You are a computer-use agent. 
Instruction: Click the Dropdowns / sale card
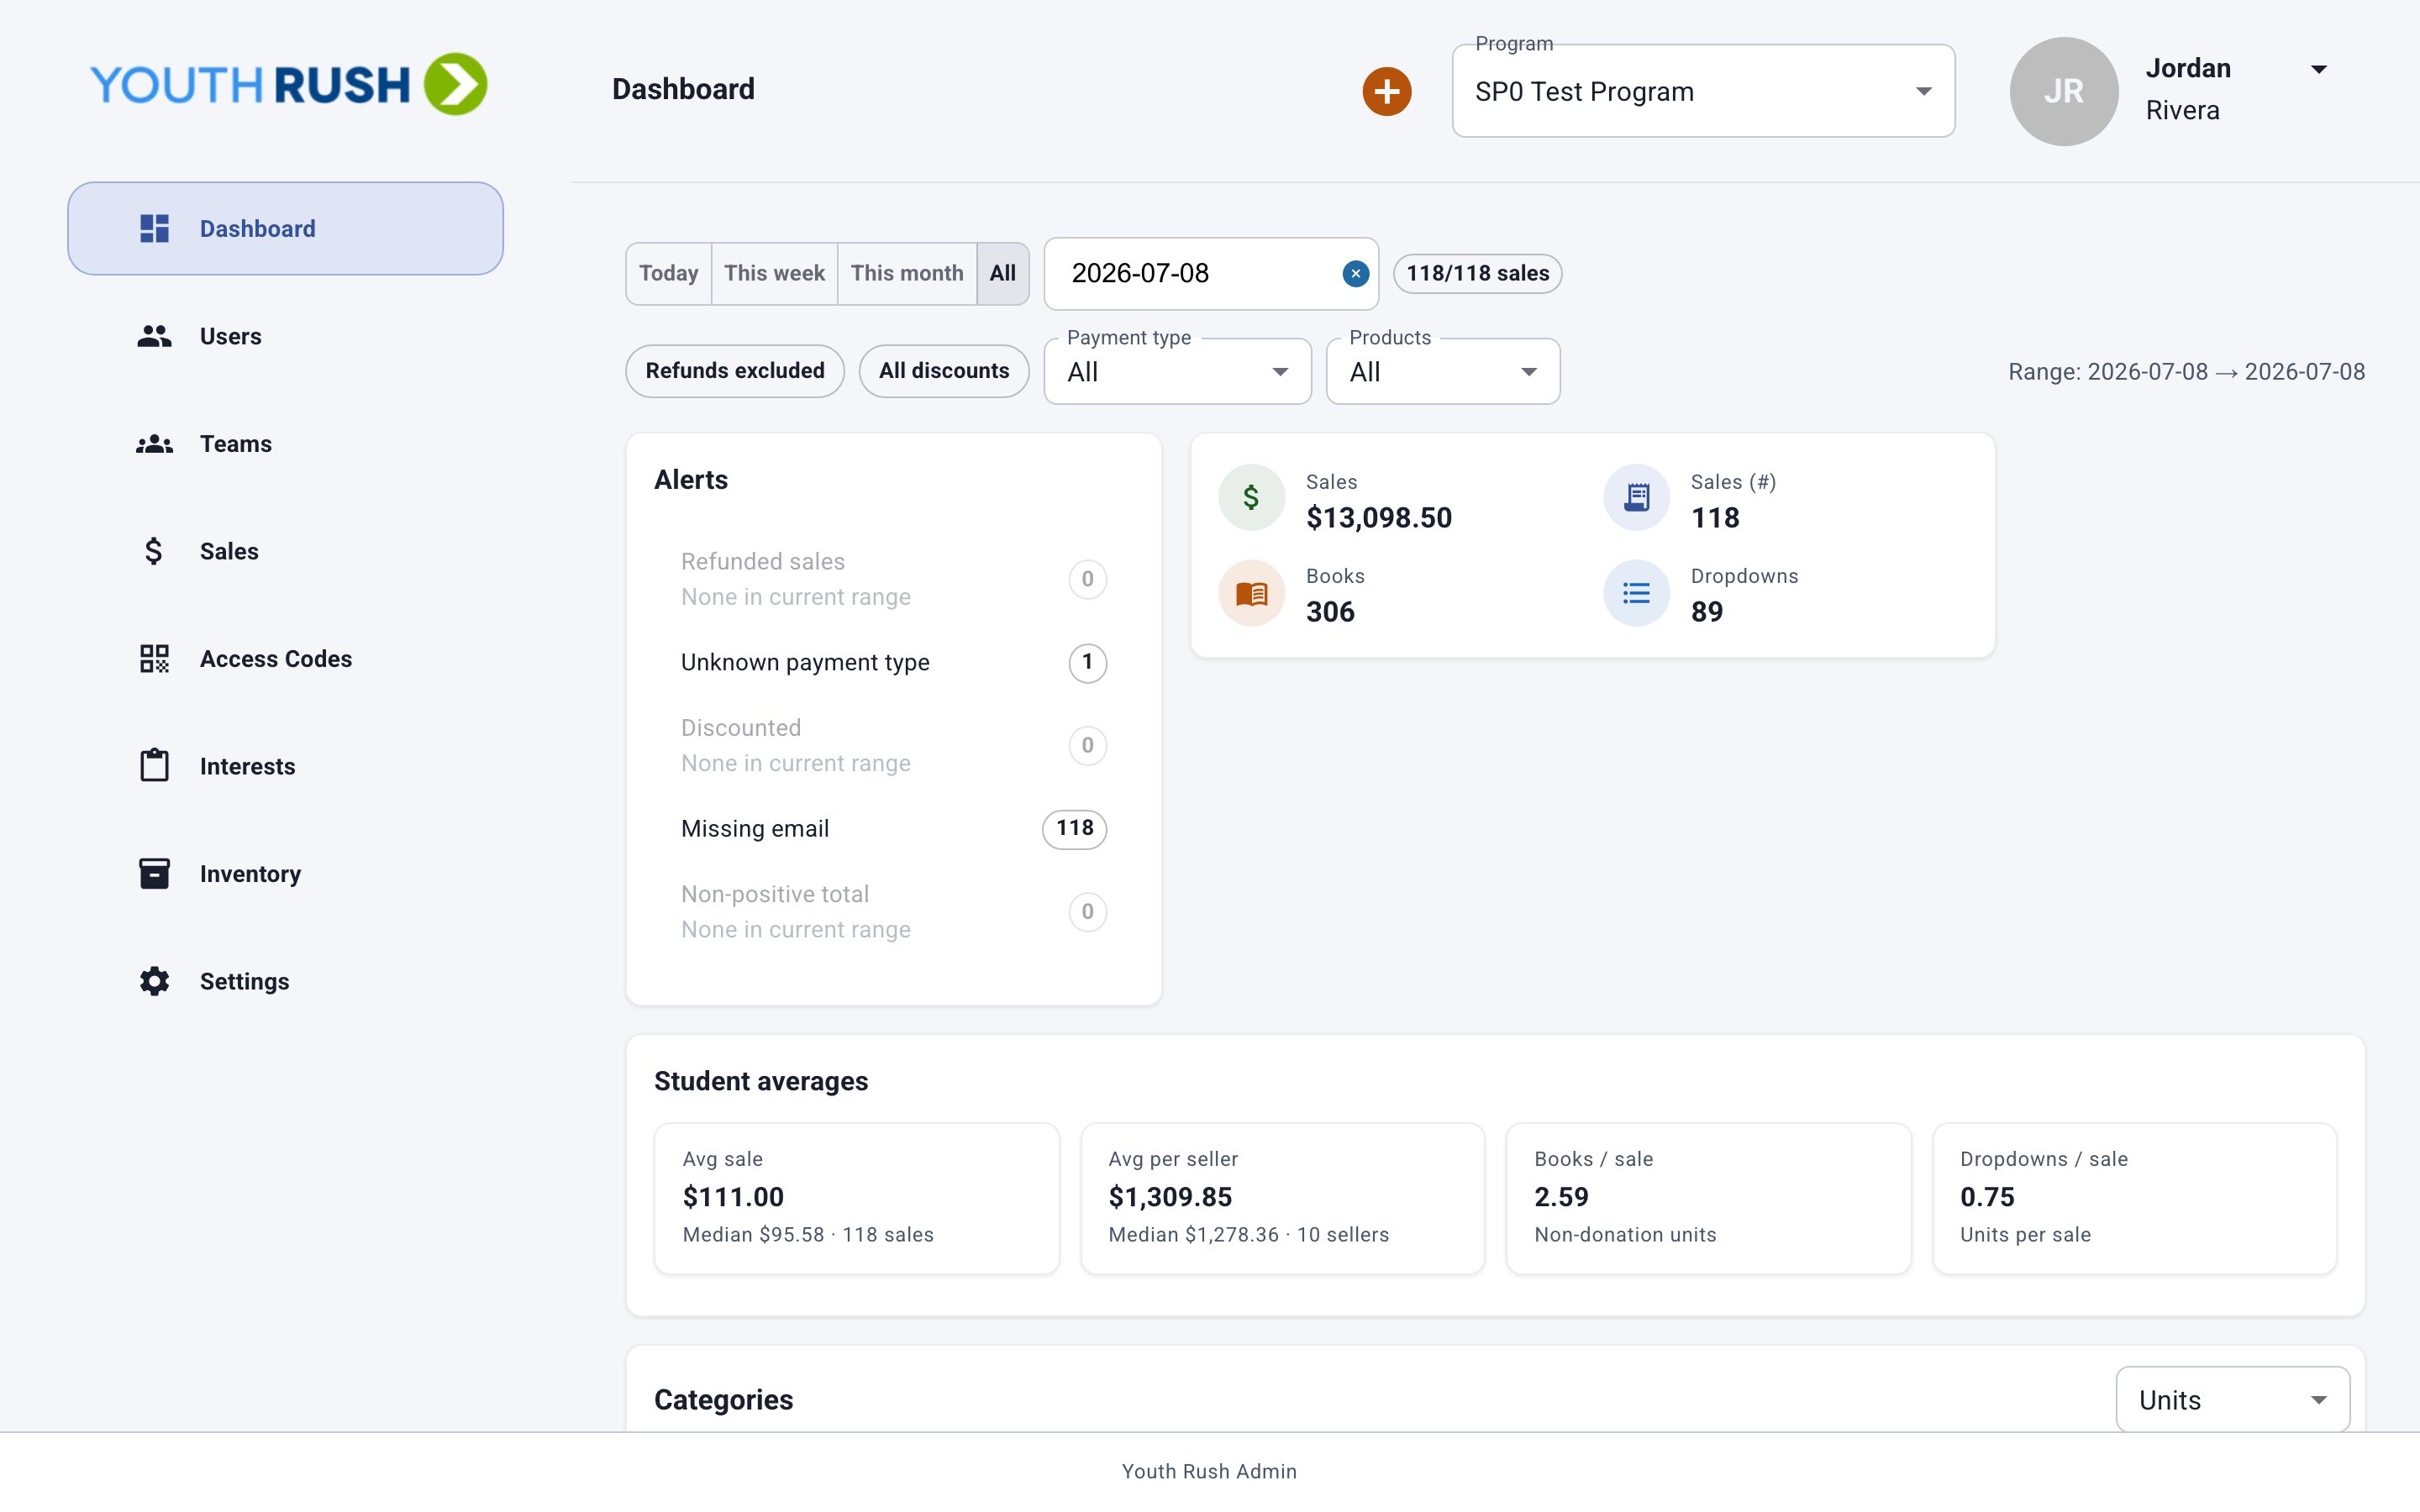tap(2134, 1198)
